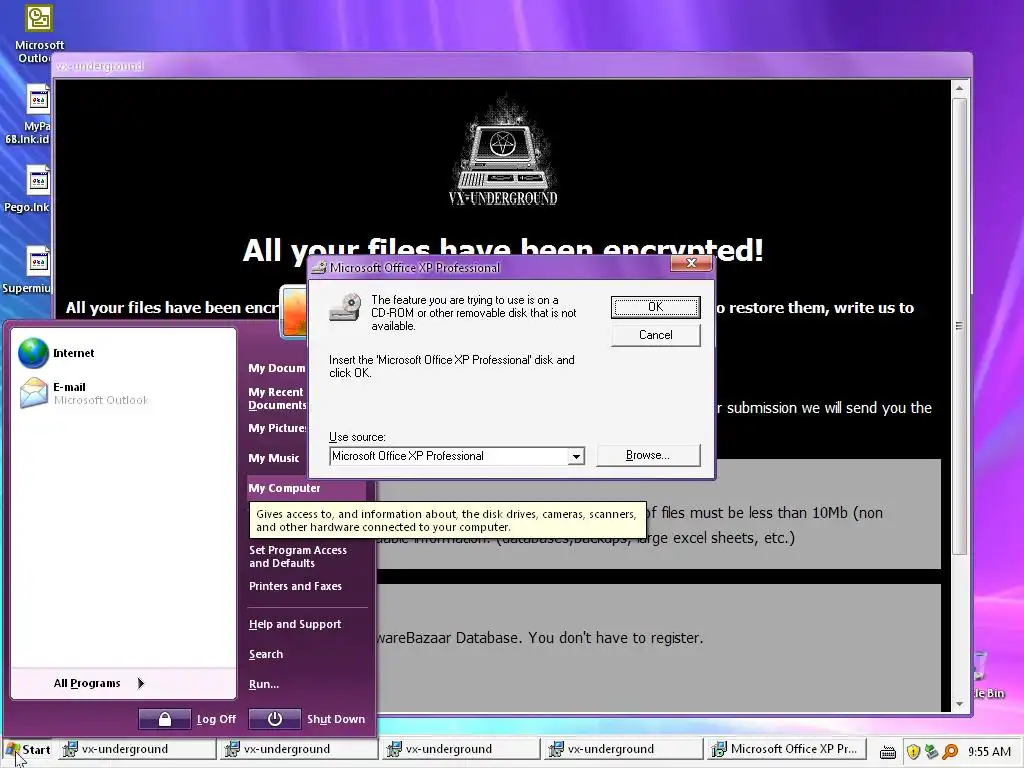The width and height of the screenshot is (1024, 768).
Task: Click the vx-underground window vertical scrollbar thumb
Action: pyautogui.click(x=959, y=327)
